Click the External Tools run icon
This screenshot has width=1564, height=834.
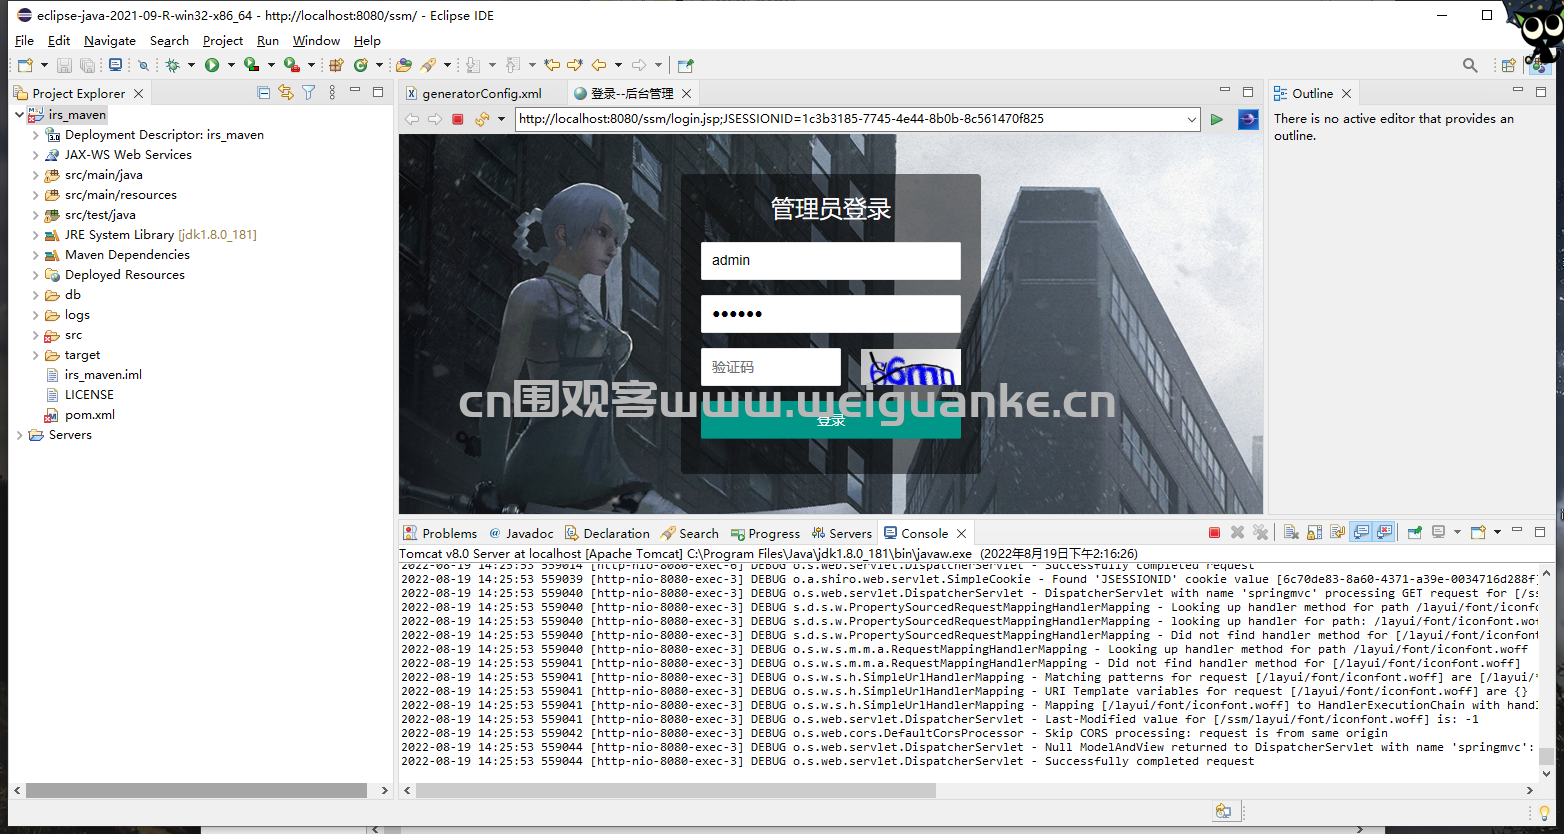[x=291, y=65]
